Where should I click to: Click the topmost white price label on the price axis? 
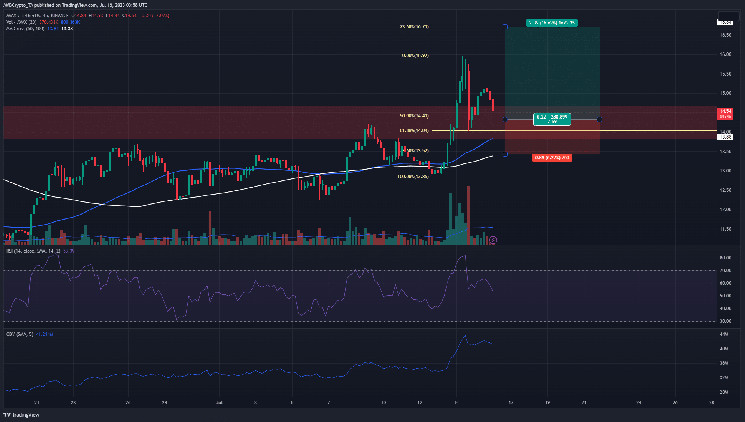[x=725, y=22]
